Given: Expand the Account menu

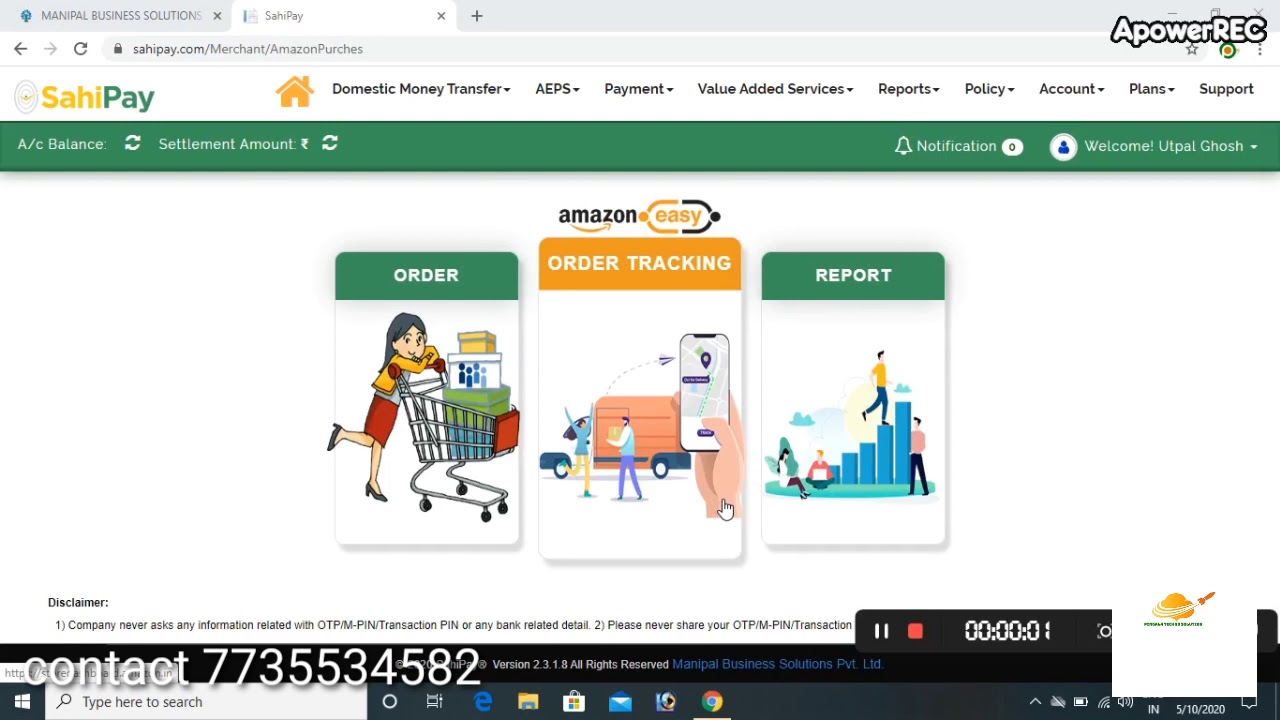Looking at the screenshot, I should (x=1071, y=89).
